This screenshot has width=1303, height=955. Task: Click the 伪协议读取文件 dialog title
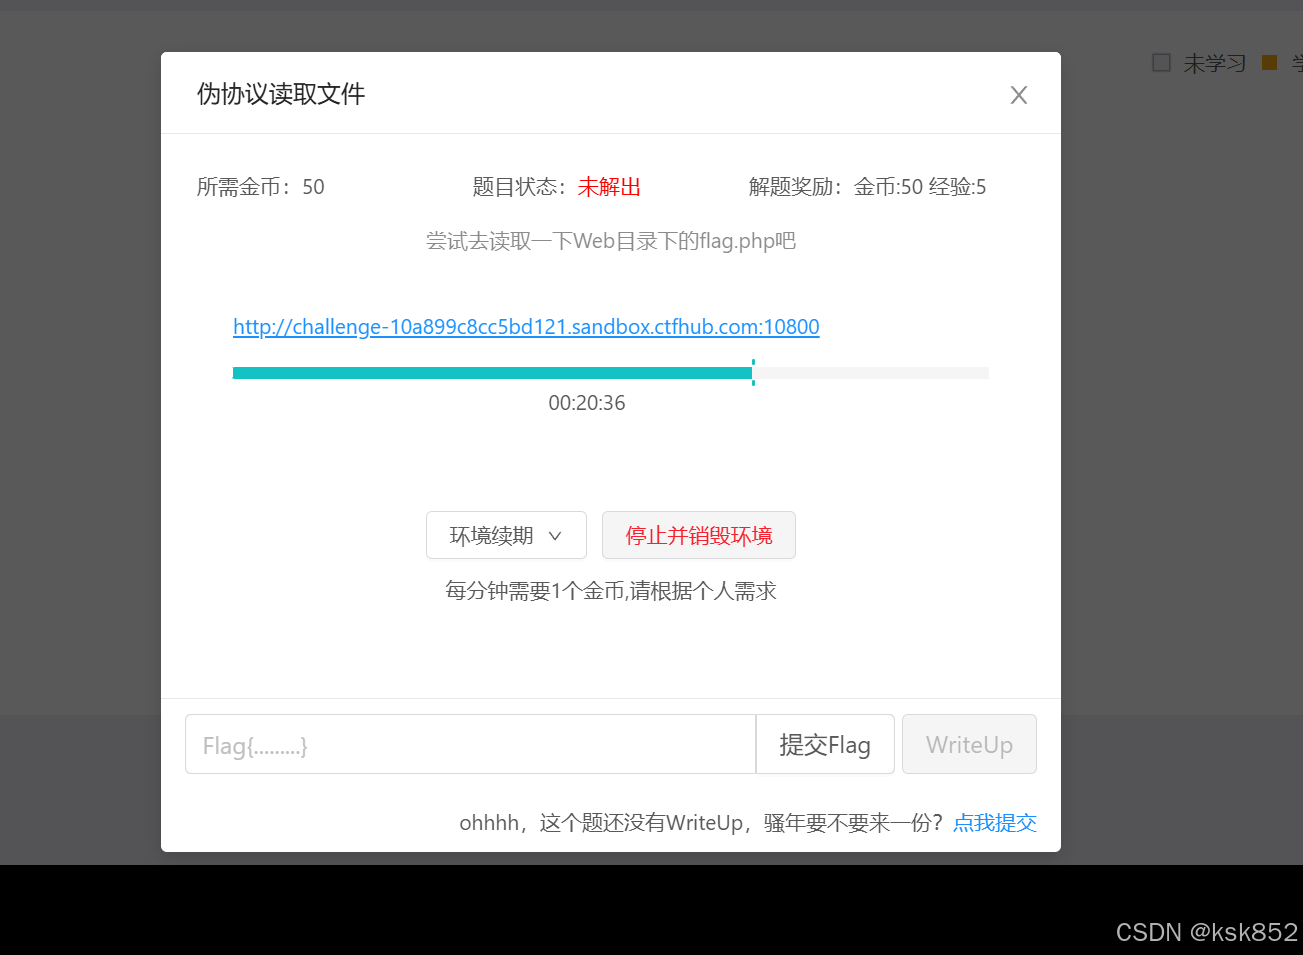pos(280,93)
